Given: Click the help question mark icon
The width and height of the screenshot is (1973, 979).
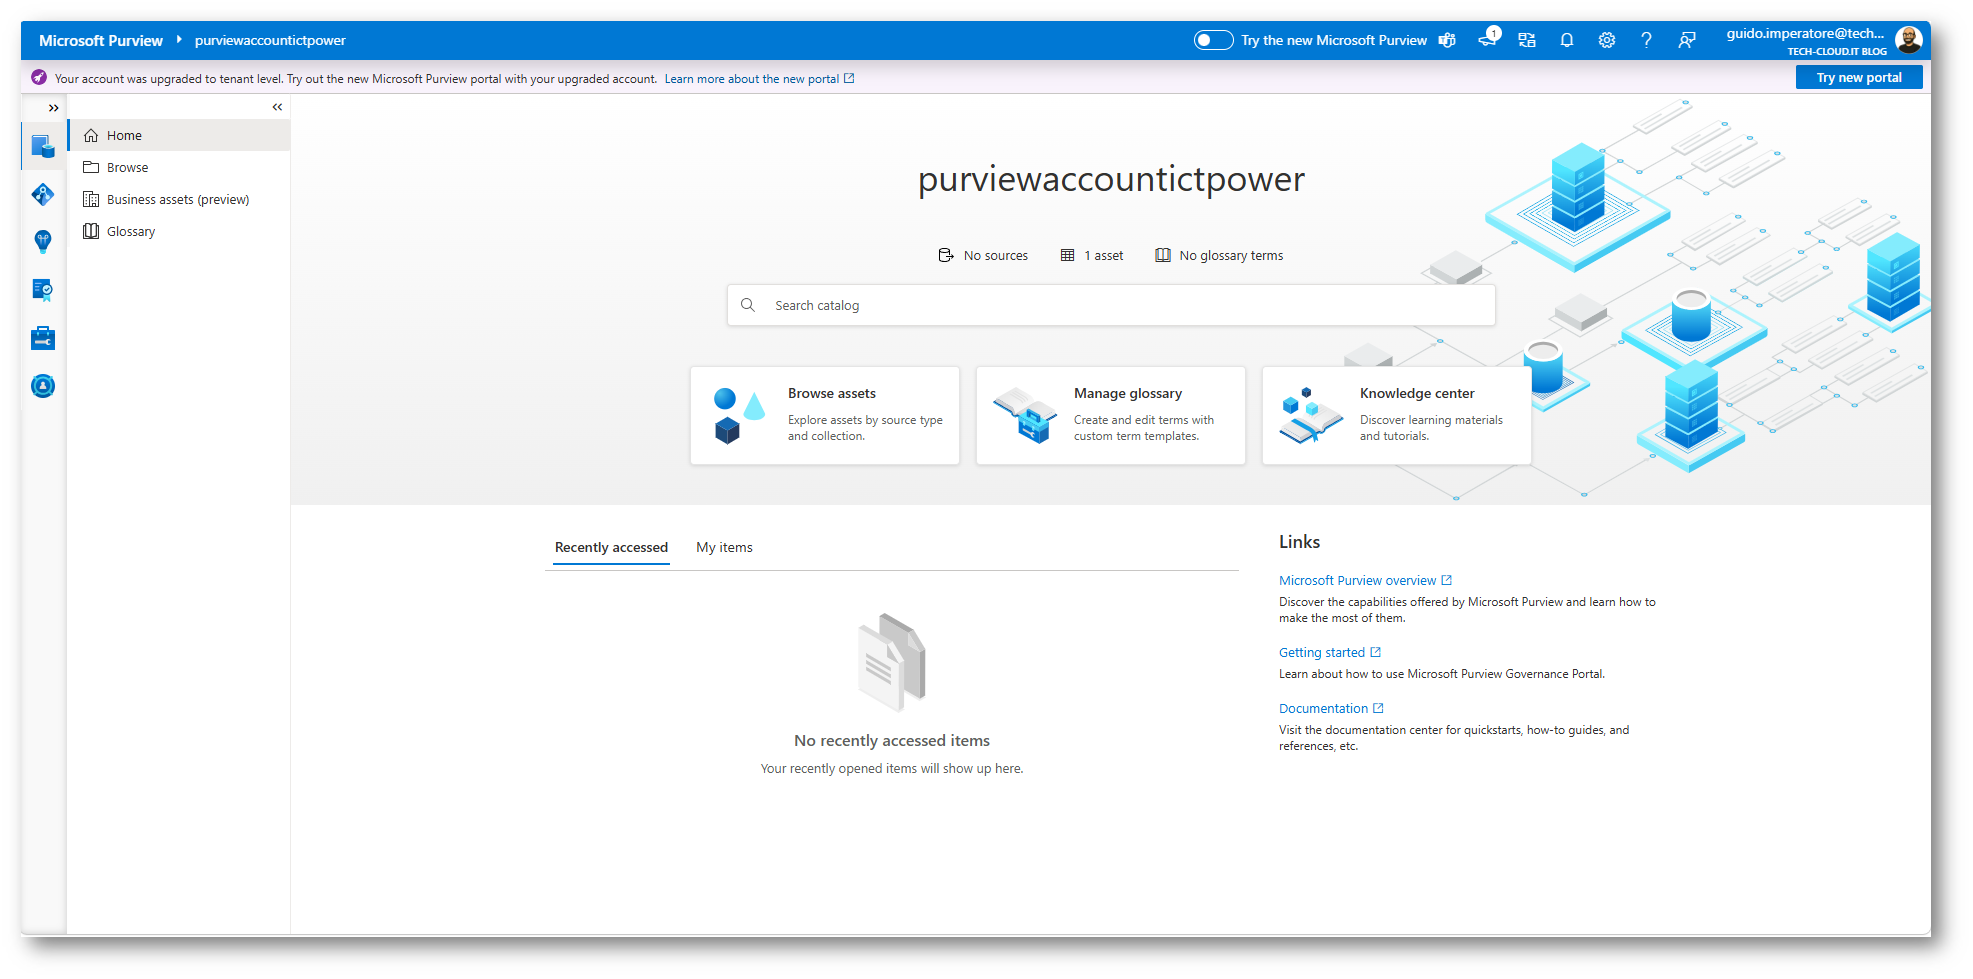Looking at the screenshot, I should (x=1646, y=40).
